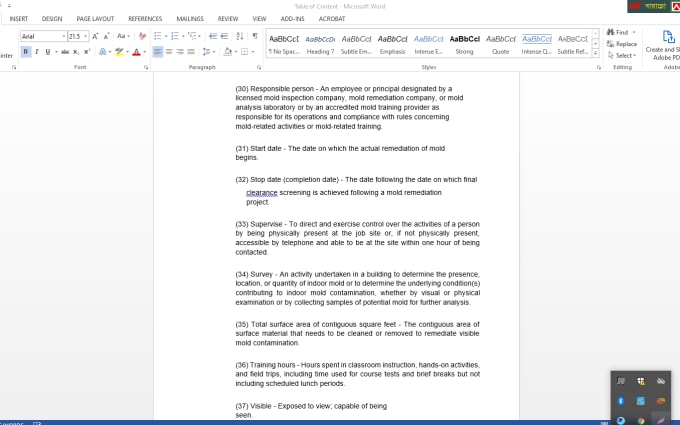Apply the Heading 7 style
680x425 pixels.
320,45
